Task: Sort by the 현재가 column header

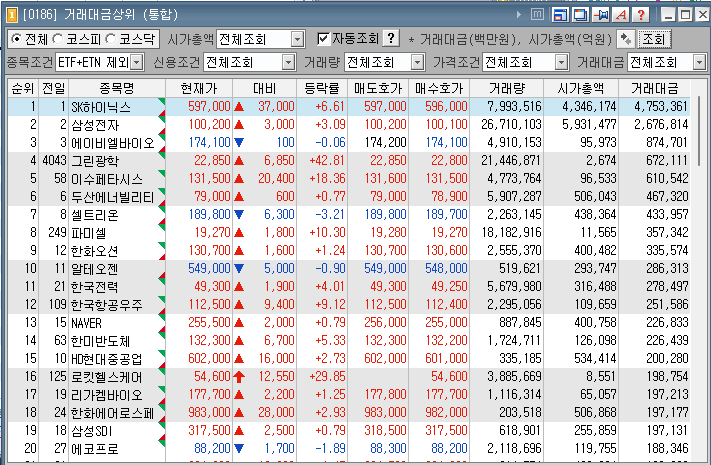Action: click(x=199, y=88)
